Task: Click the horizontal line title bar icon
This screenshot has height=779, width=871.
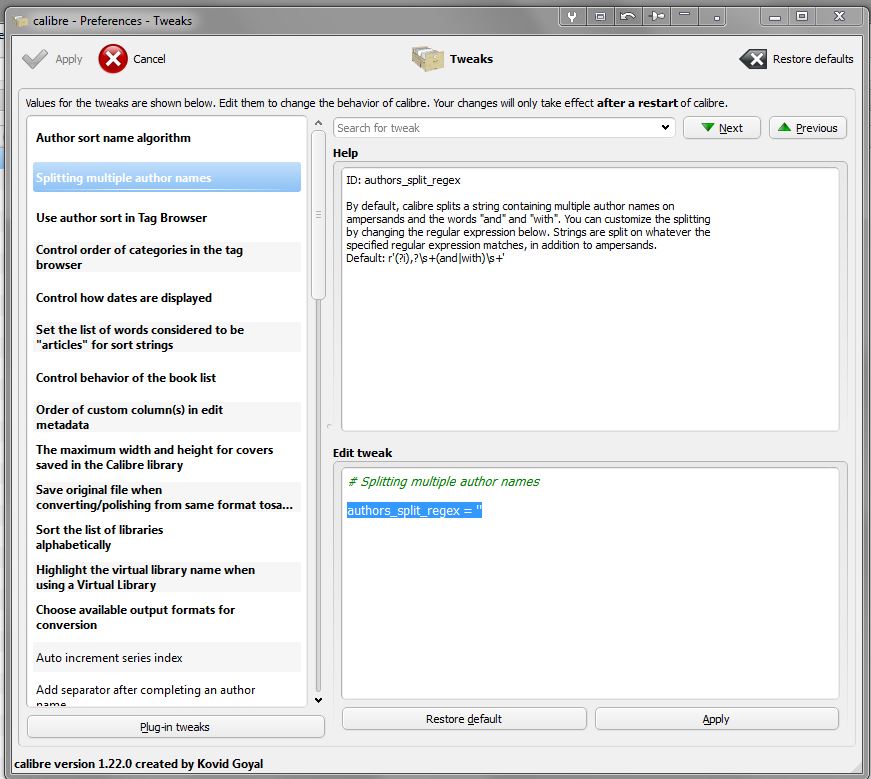Action: pos(685,17)
